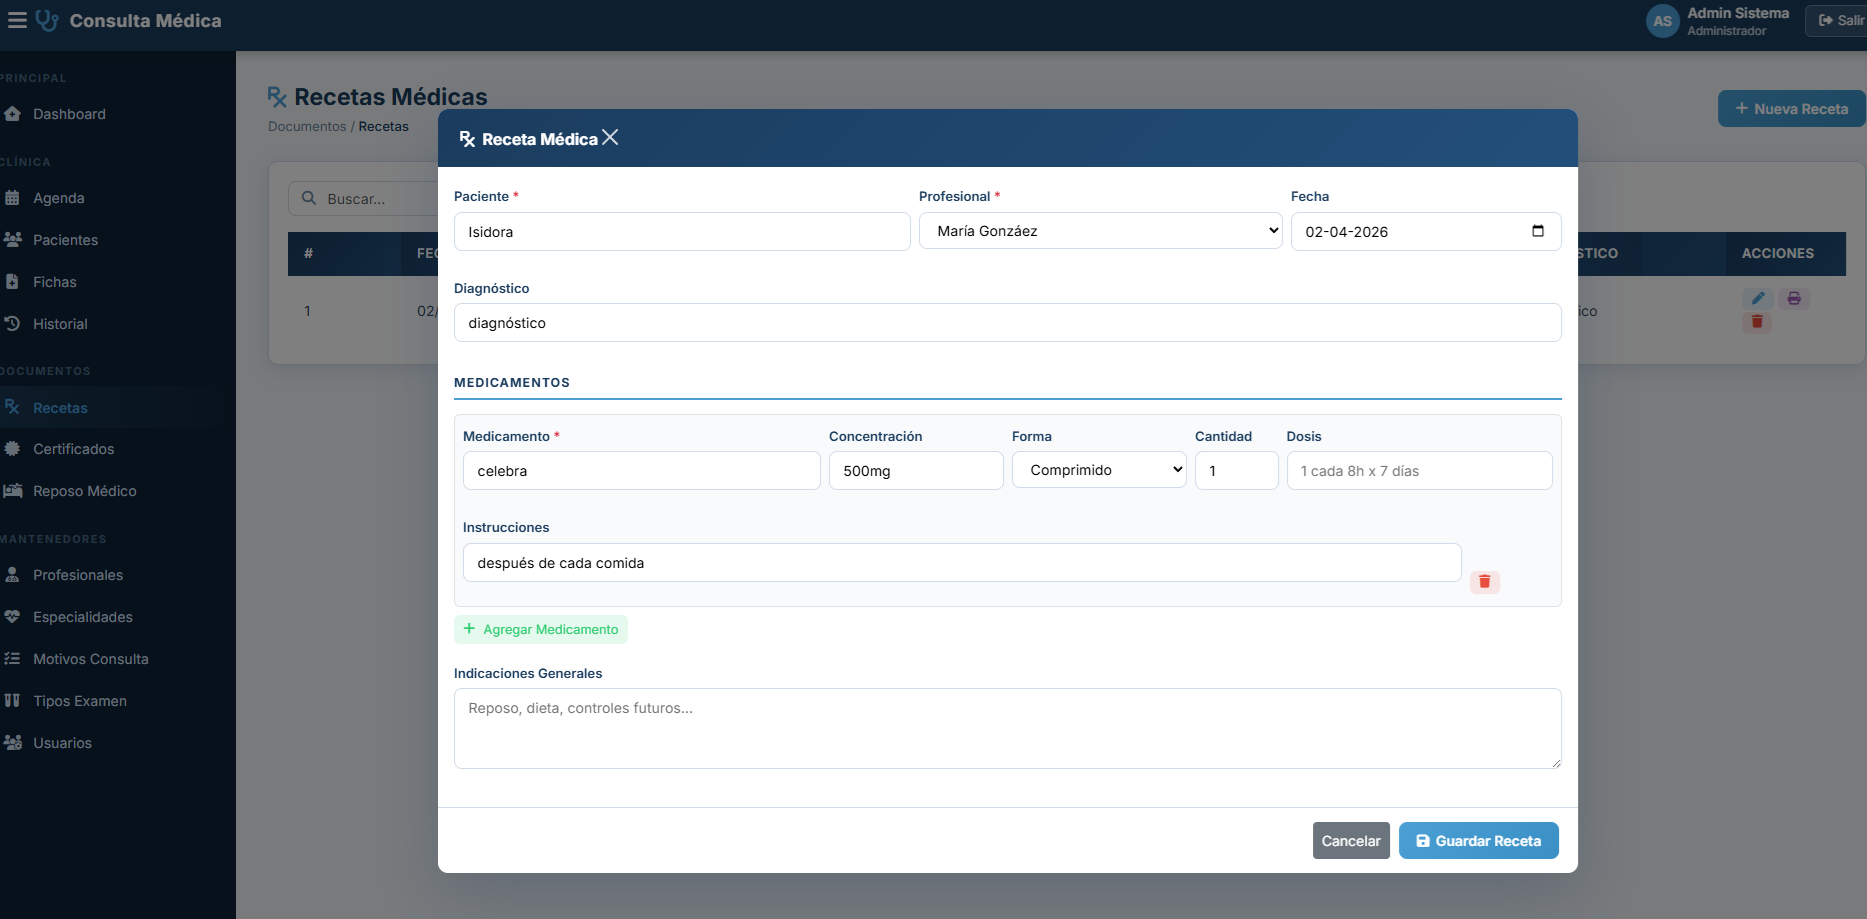1867x919 pixels.
Task: Click the Fichas file icon
Action: (12, 282)
